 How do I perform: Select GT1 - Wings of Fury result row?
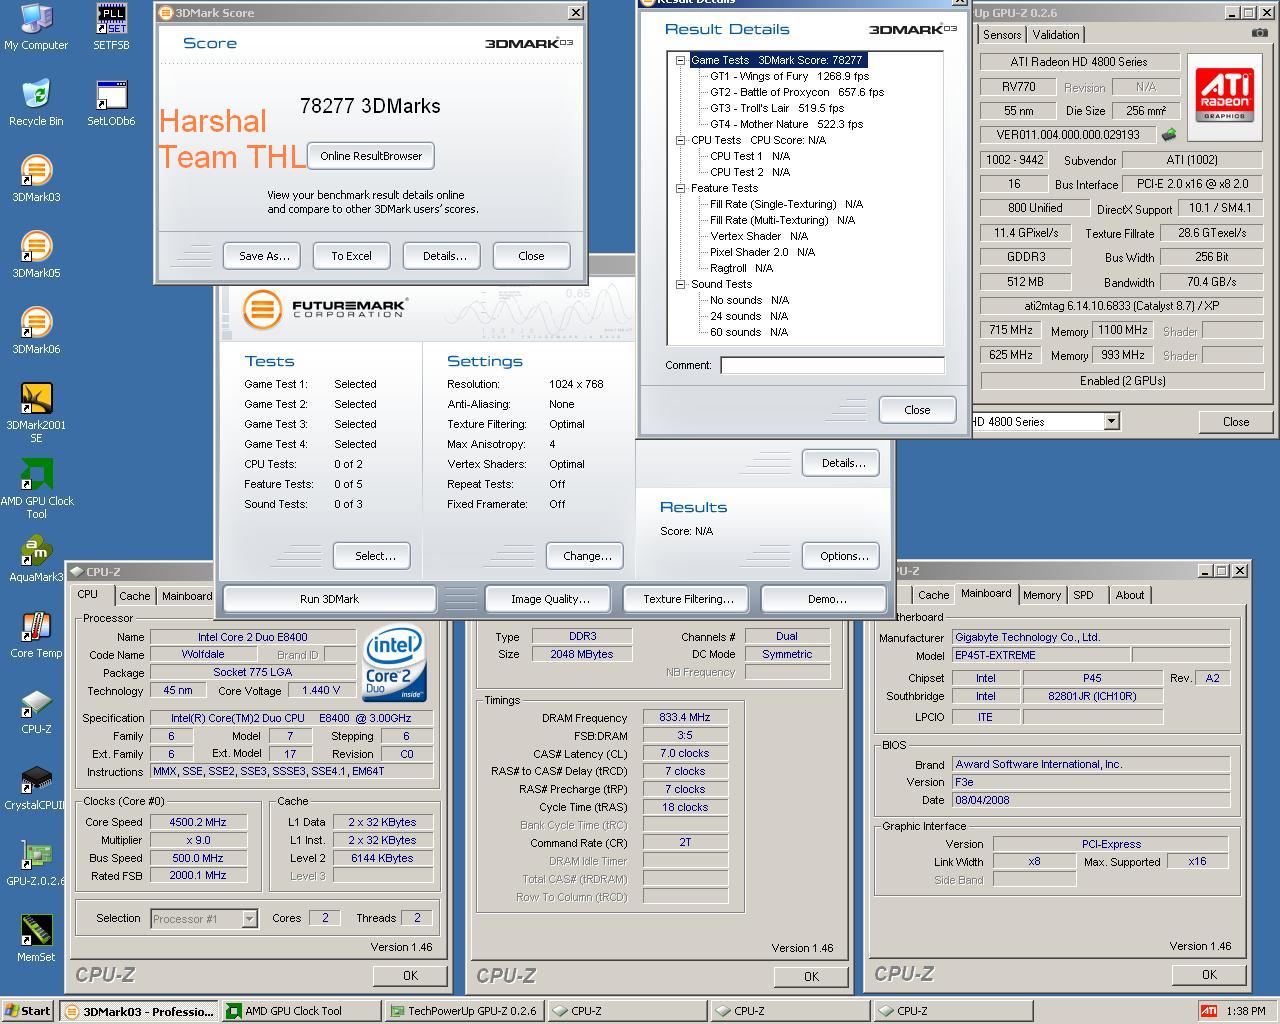pos(789,76)
